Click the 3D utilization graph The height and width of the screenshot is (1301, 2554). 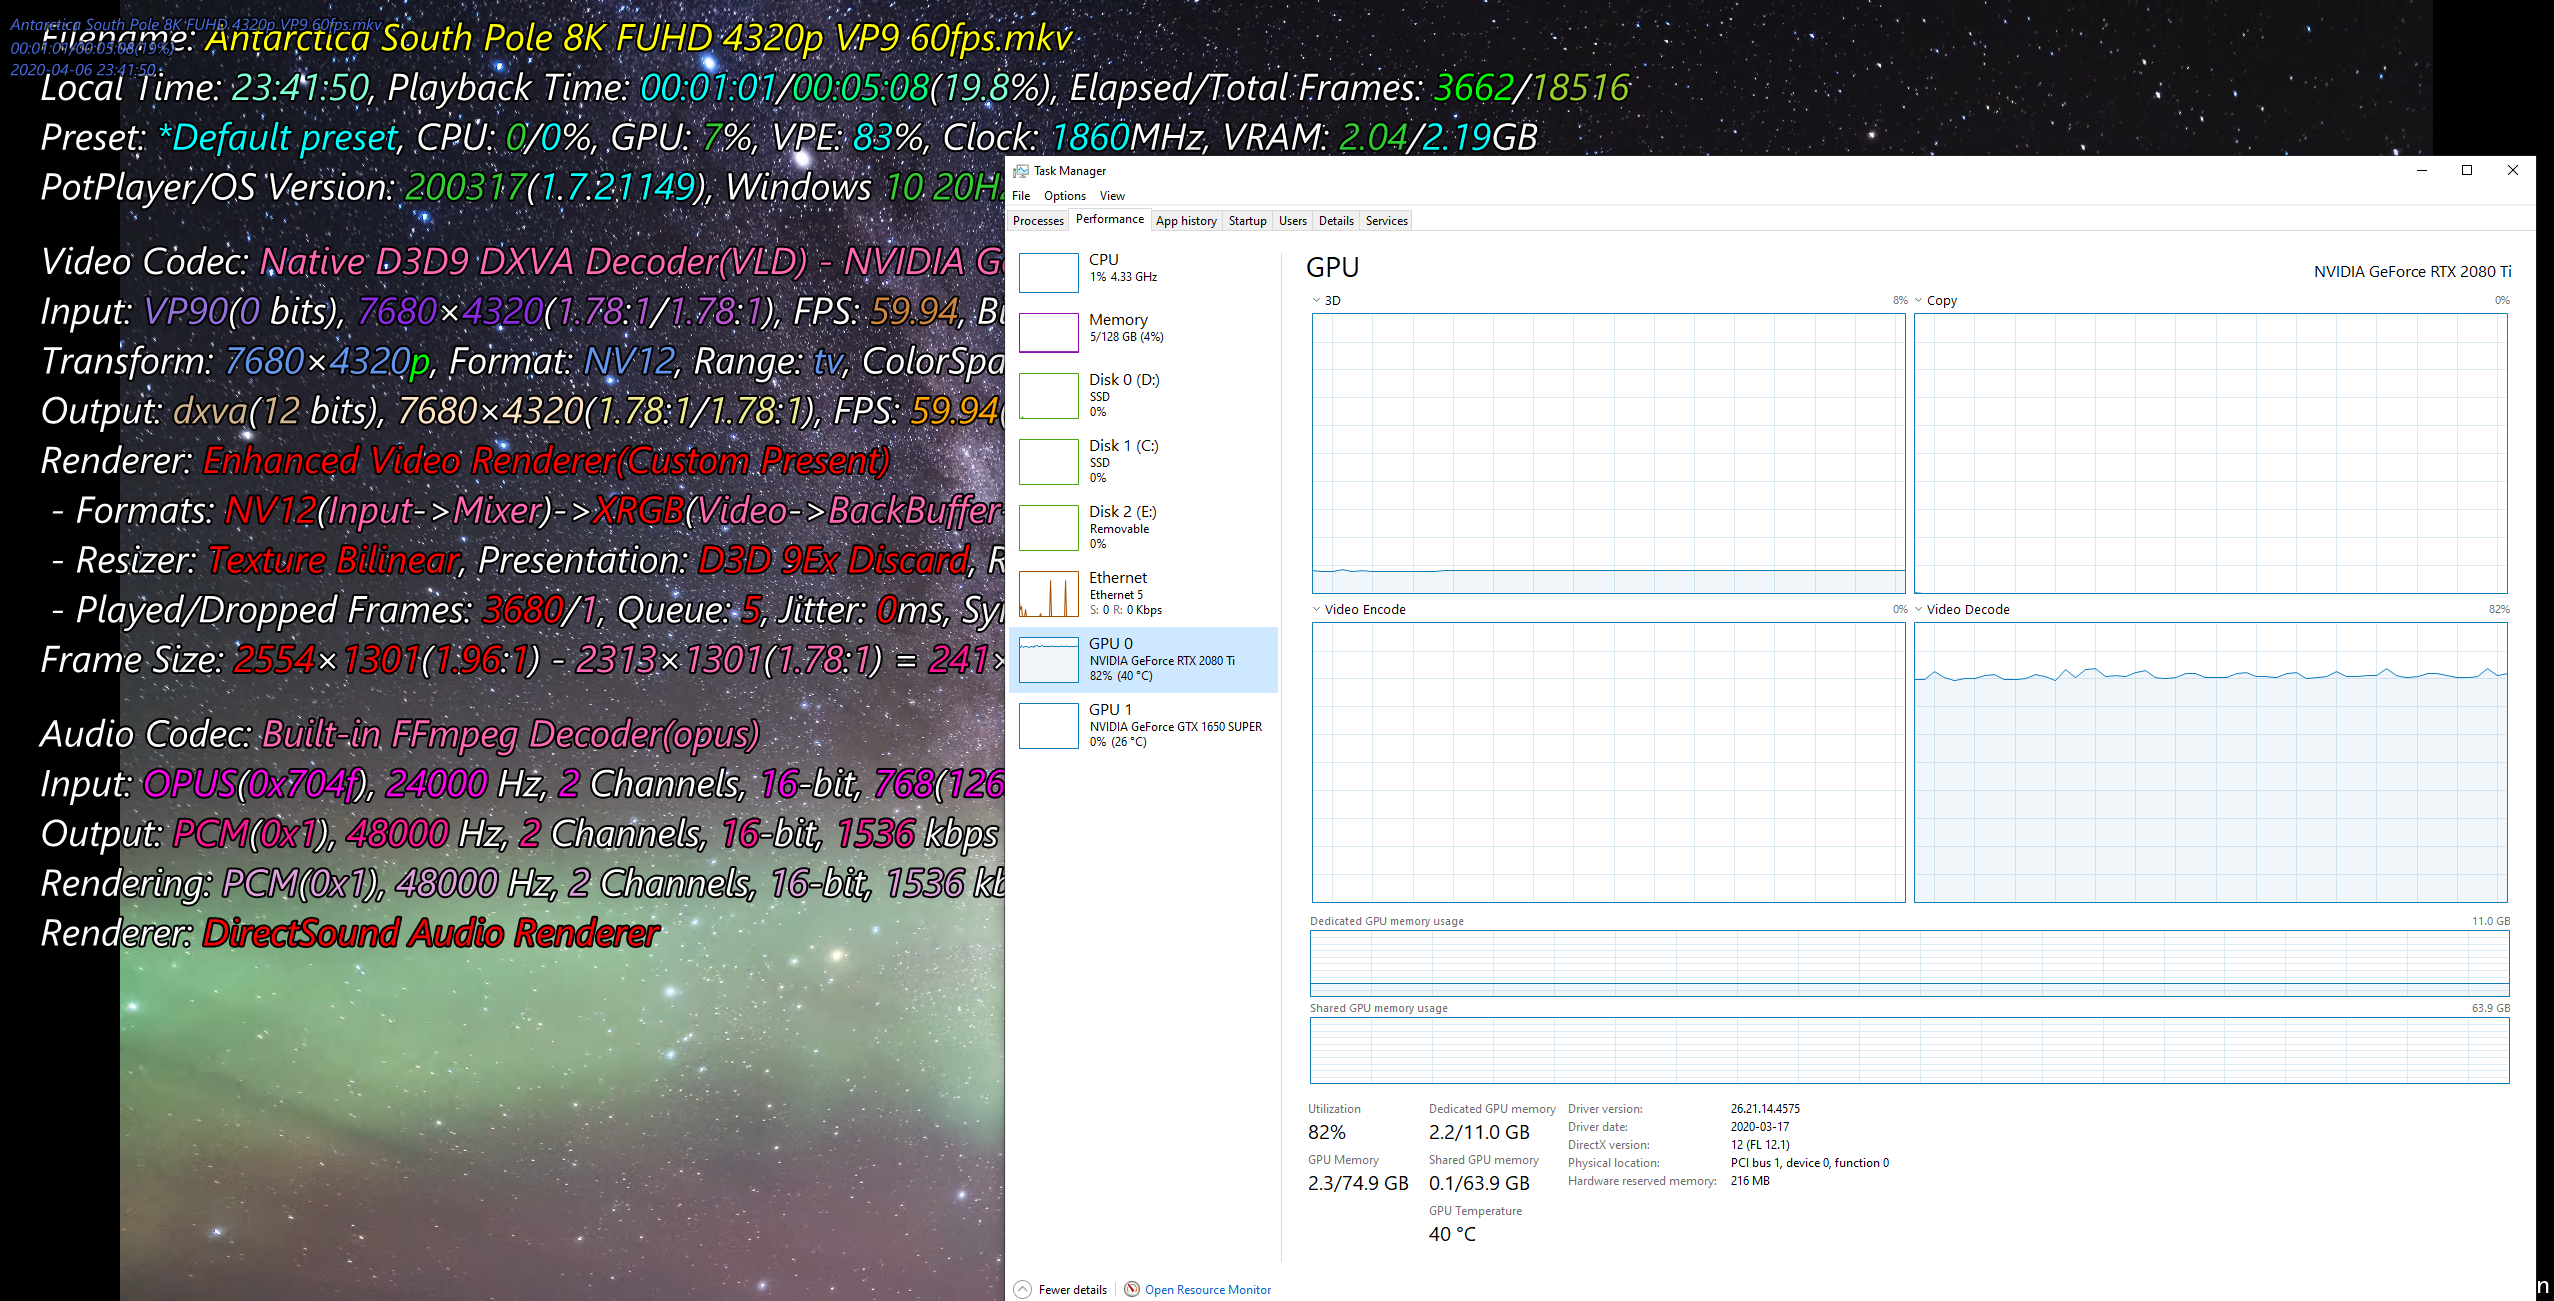click(x=1608, y=453)
